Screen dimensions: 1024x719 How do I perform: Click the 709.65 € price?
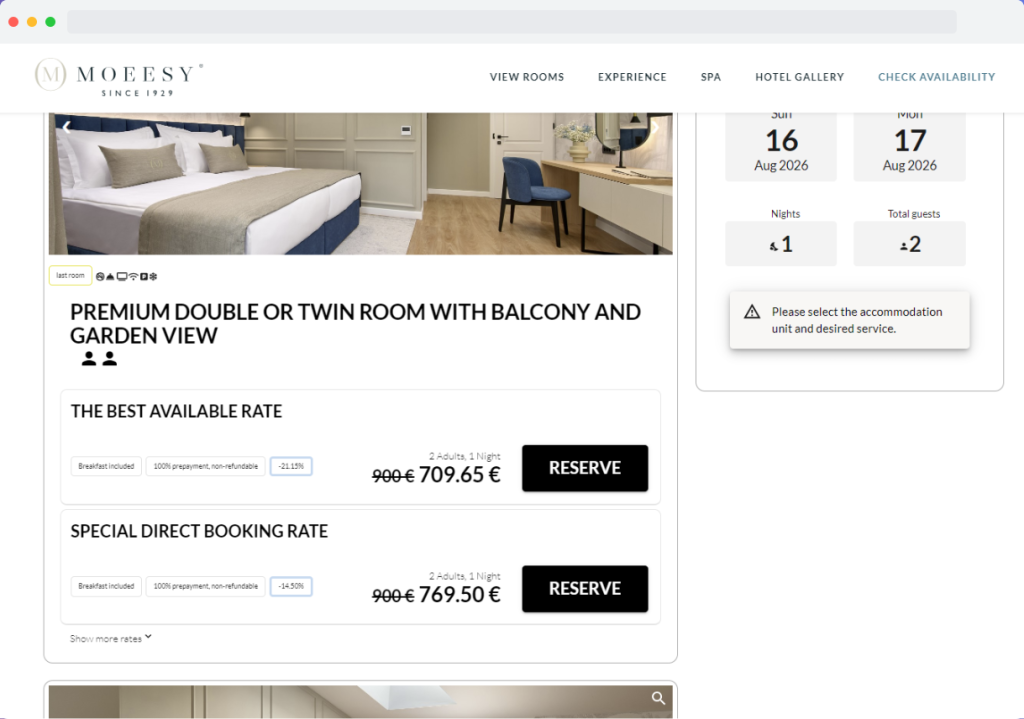(460, 475)
